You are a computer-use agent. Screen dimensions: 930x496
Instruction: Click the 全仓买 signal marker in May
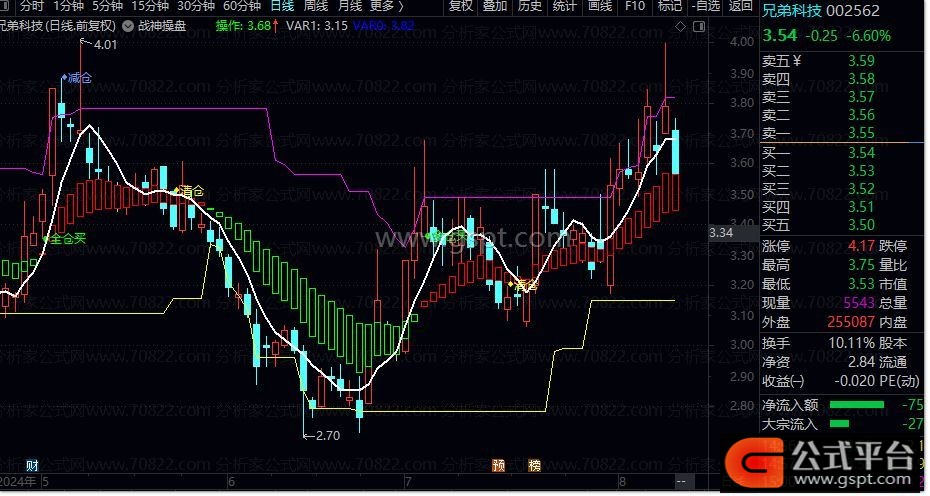pos(65,239)
